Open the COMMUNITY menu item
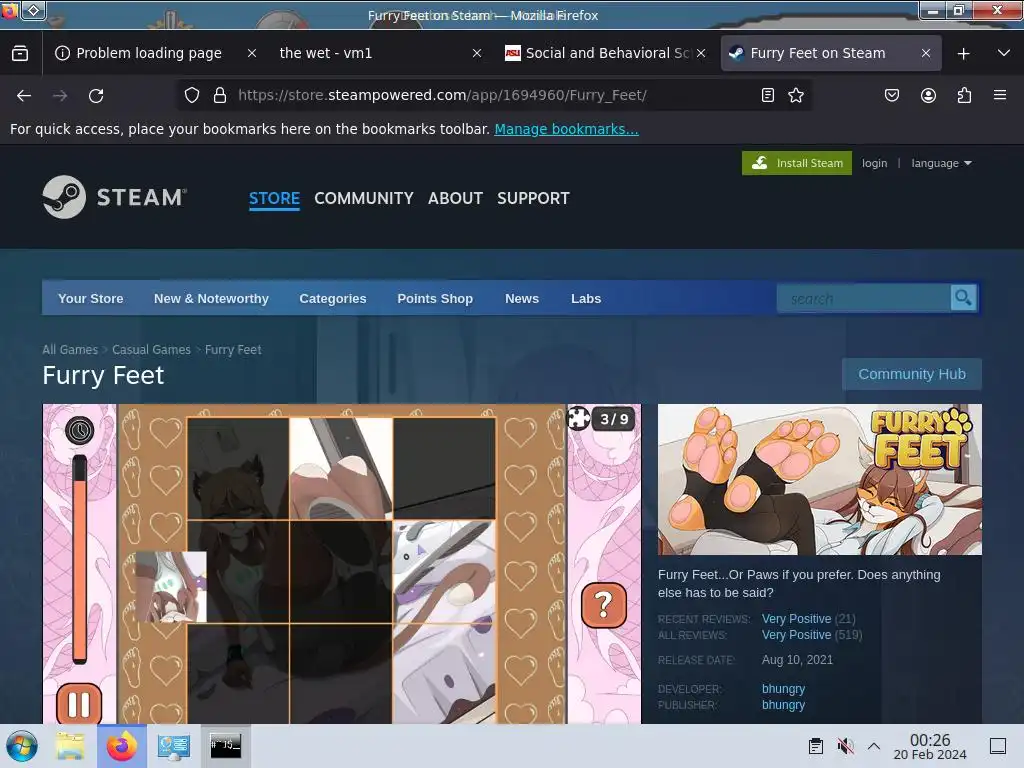 [x=364, y=198]
